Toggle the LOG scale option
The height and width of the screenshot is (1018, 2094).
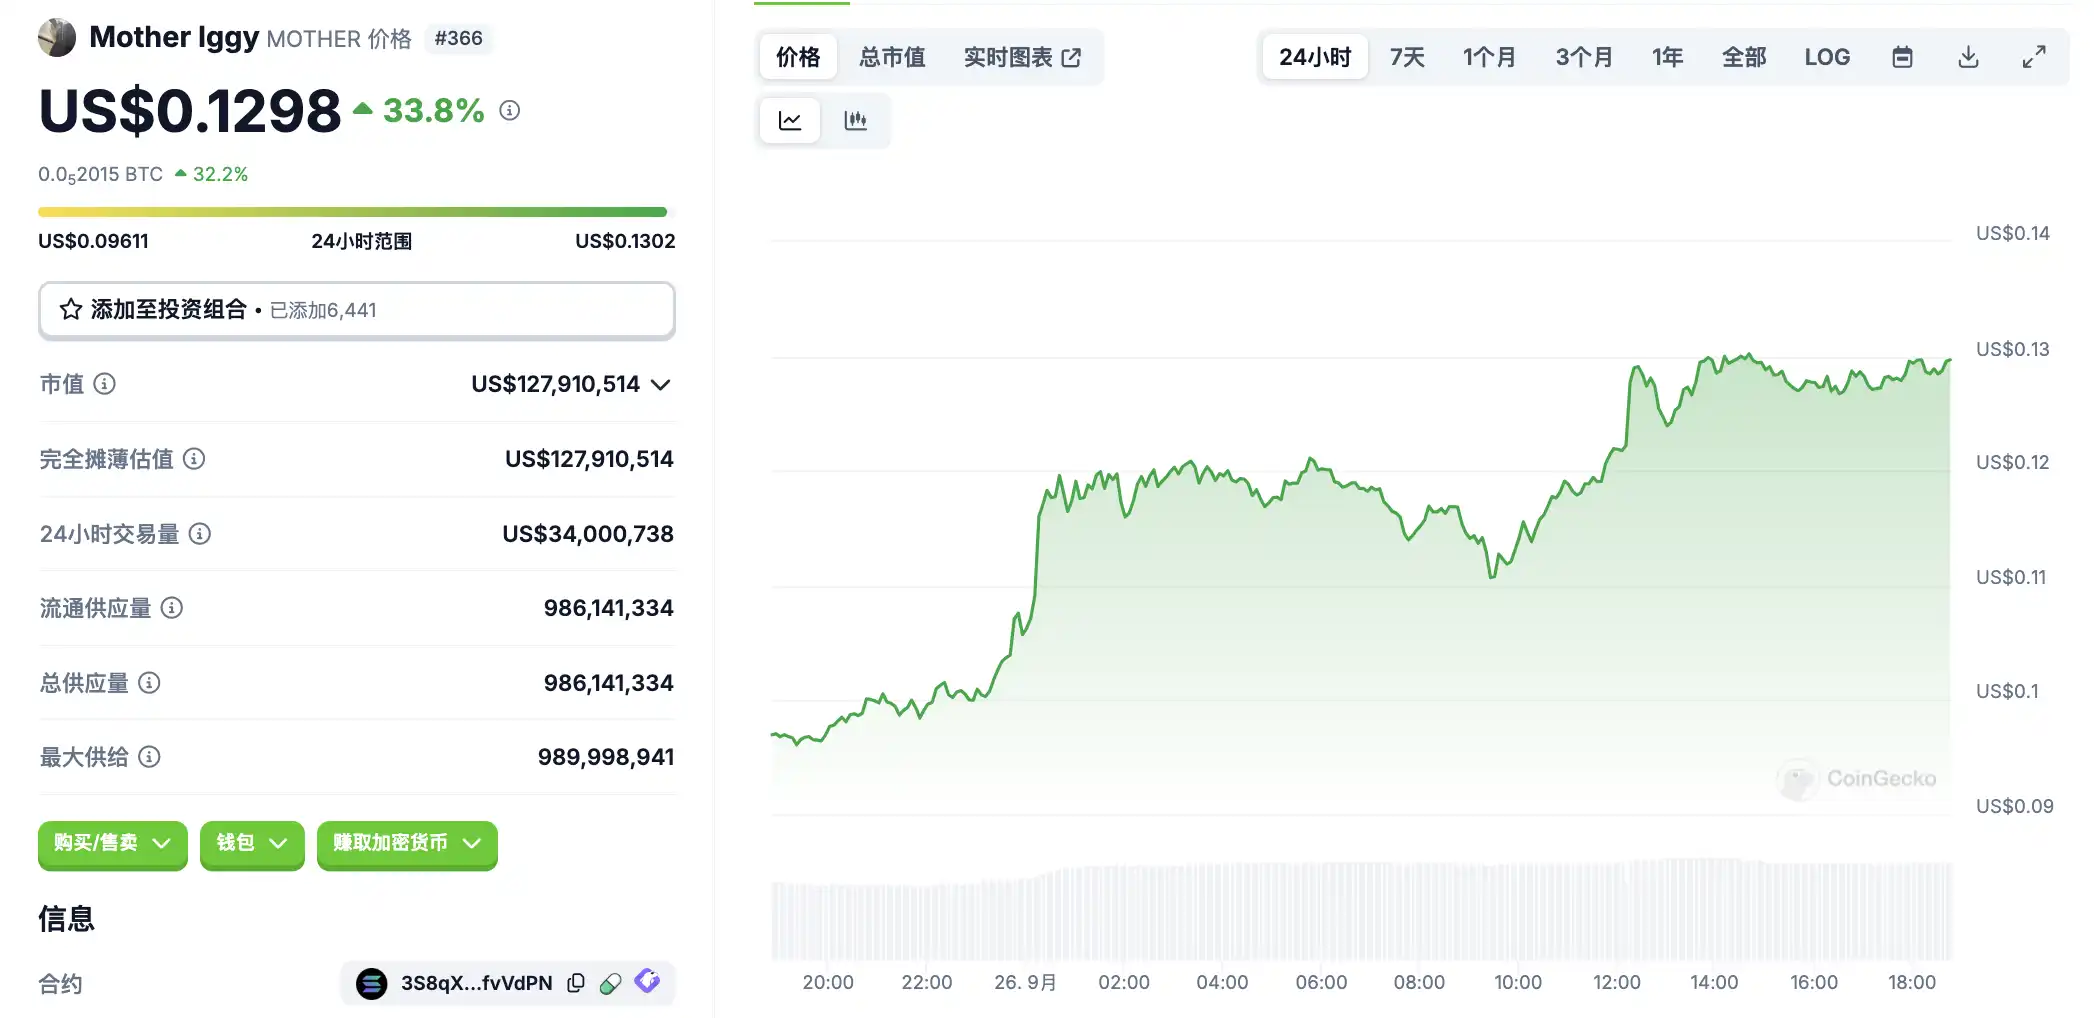1827,57
